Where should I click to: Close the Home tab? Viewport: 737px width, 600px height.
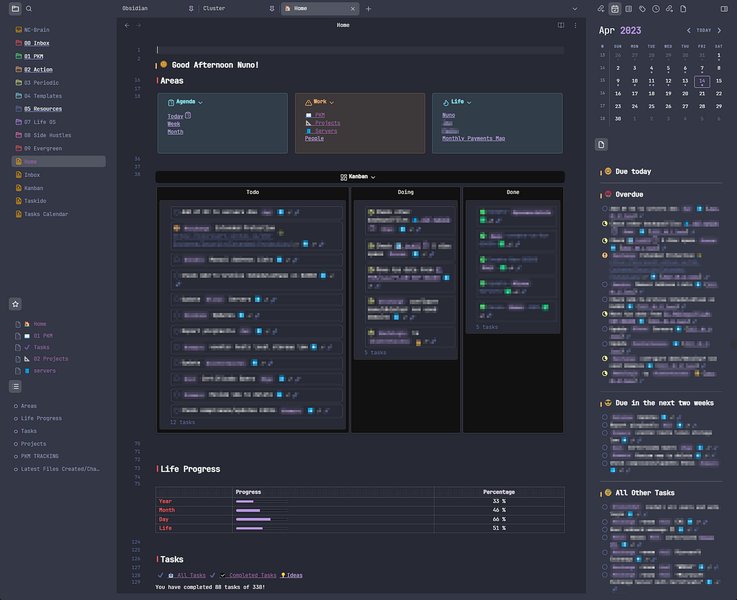point(353,8)
